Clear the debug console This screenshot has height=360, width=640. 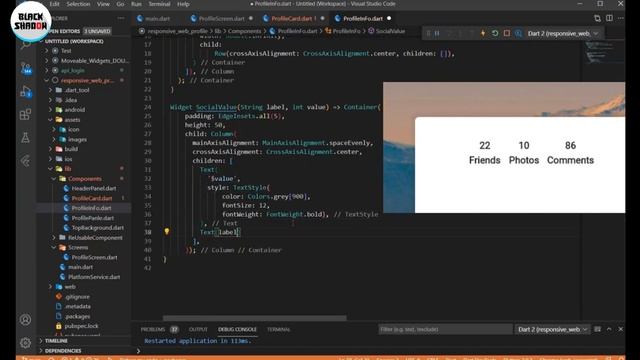[x=598, y=329]
